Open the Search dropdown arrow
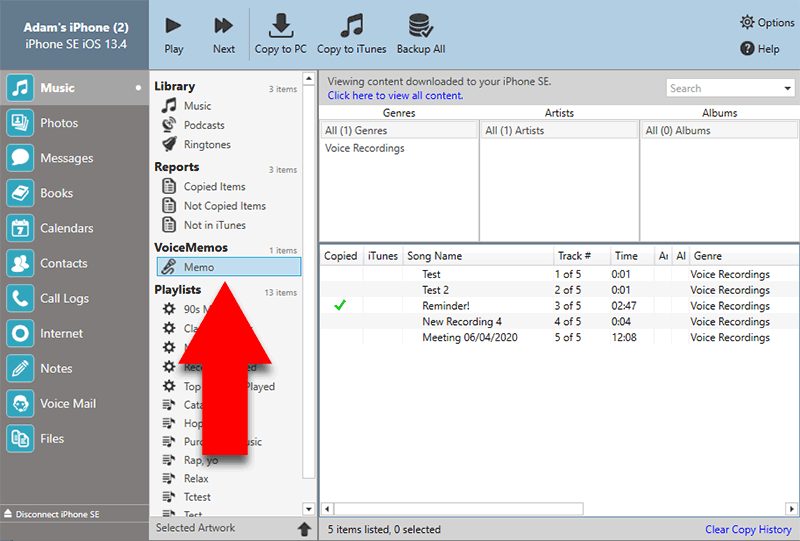 [788, 88]
